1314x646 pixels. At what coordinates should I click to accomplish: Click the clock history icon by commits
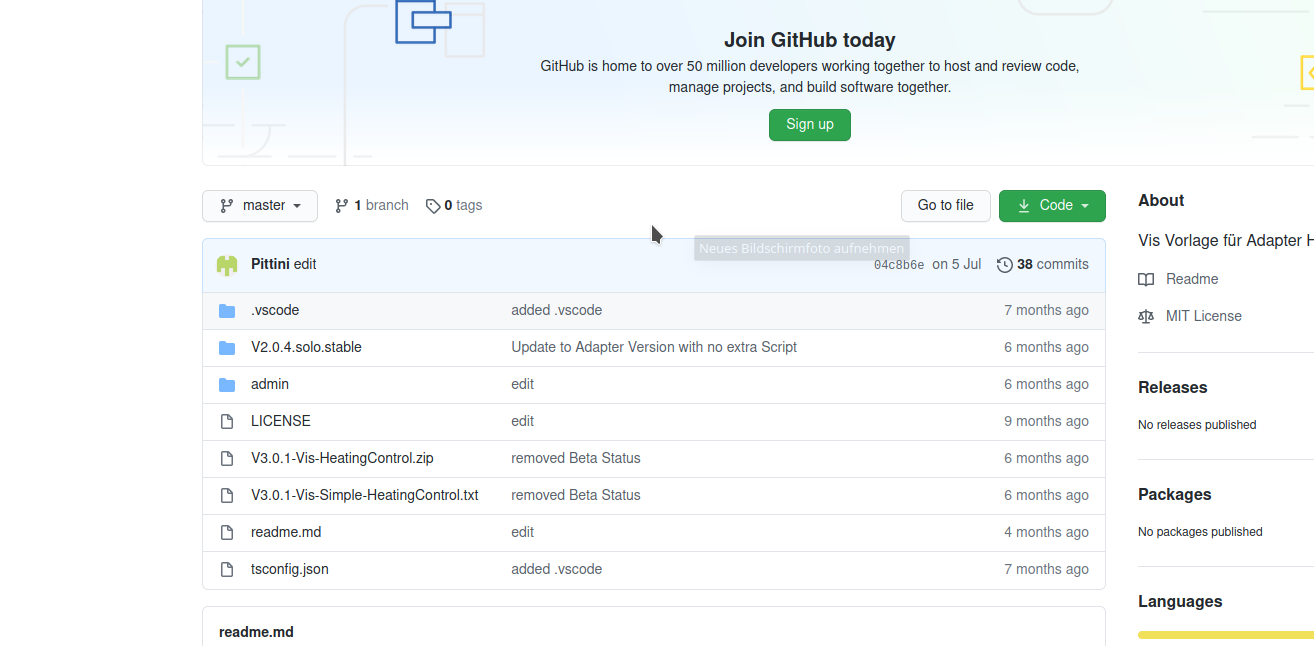click(1005, 265)
